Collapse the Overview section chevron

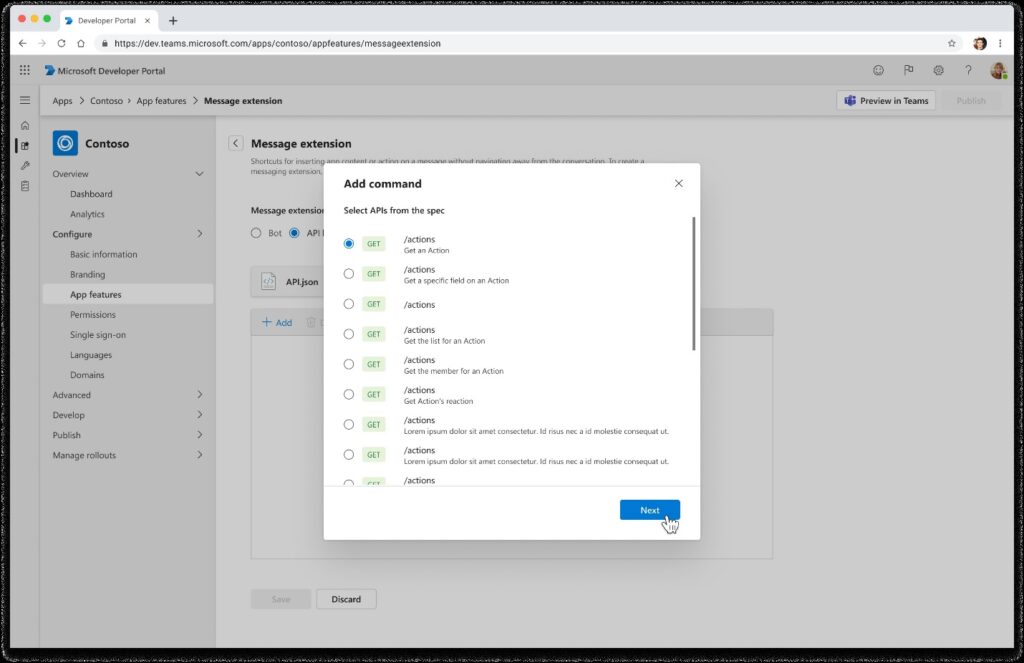(x=199, y=174)
